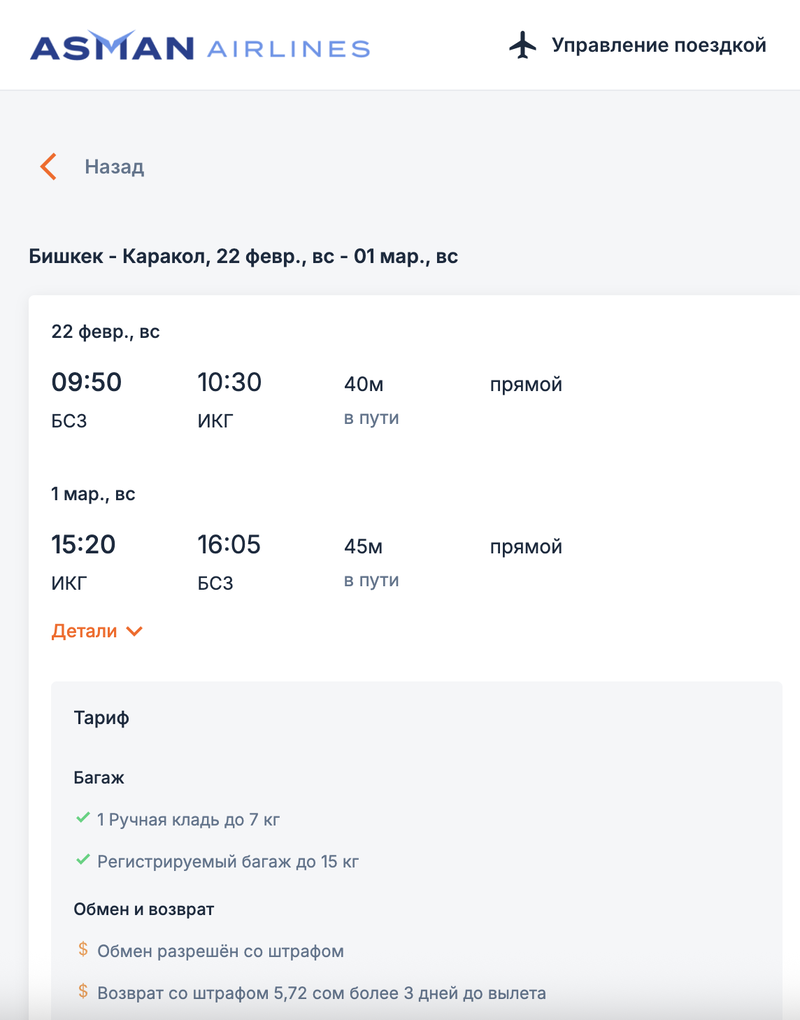Click the checkmark beside Регистрируемый багаж
800x1020 pixels.
point(83,860)
